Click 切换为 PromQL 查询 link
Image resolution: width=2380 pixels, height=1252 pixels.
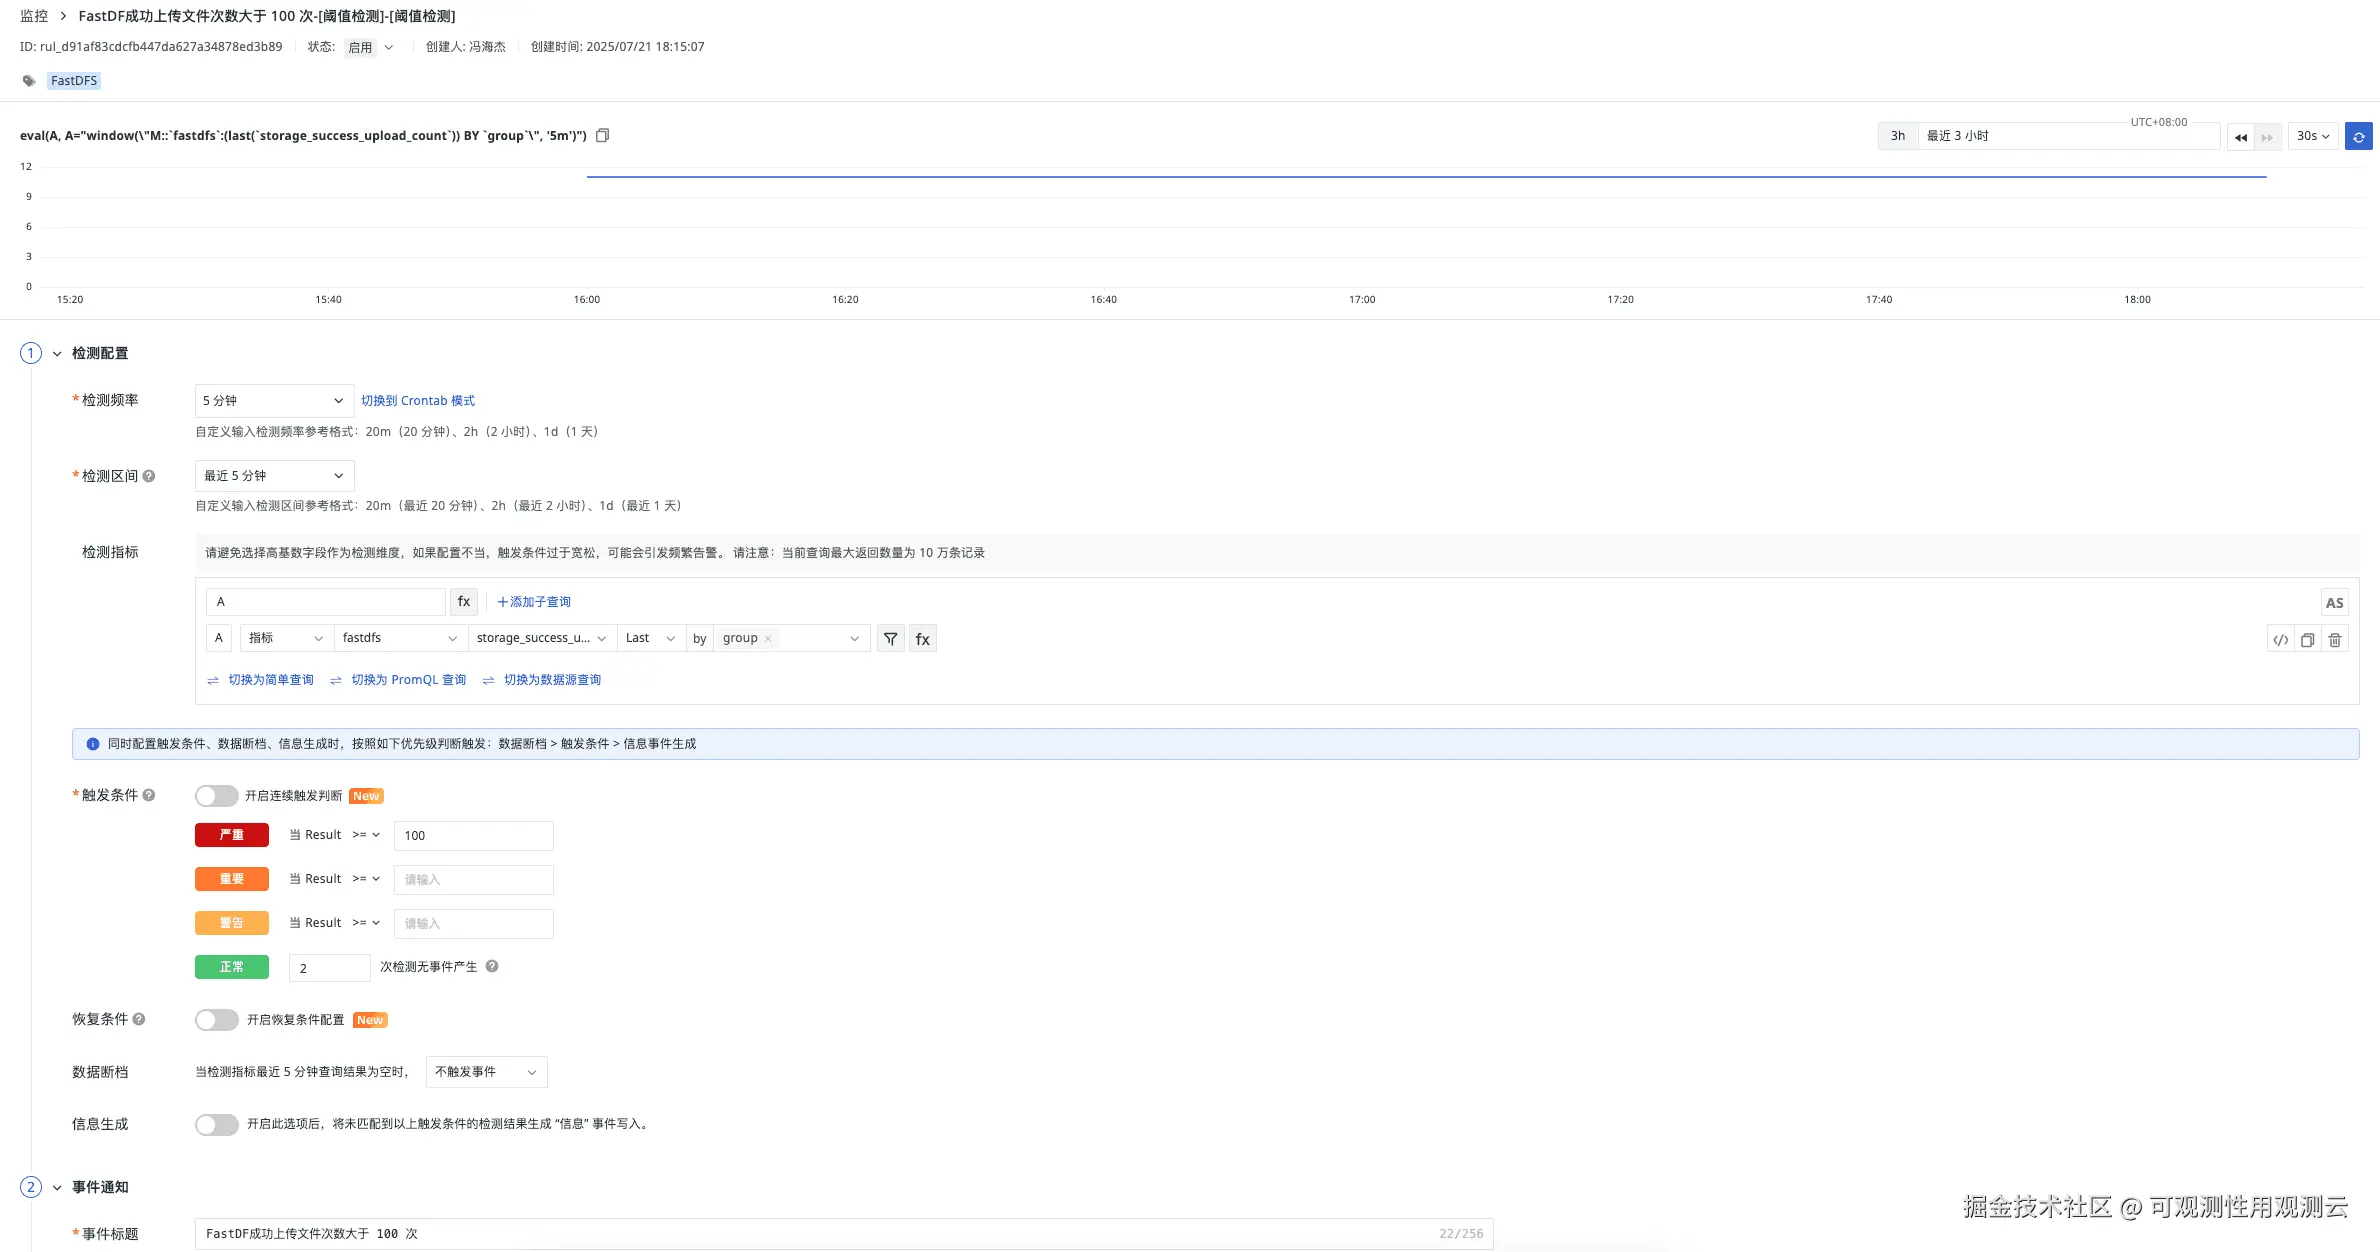408,680
